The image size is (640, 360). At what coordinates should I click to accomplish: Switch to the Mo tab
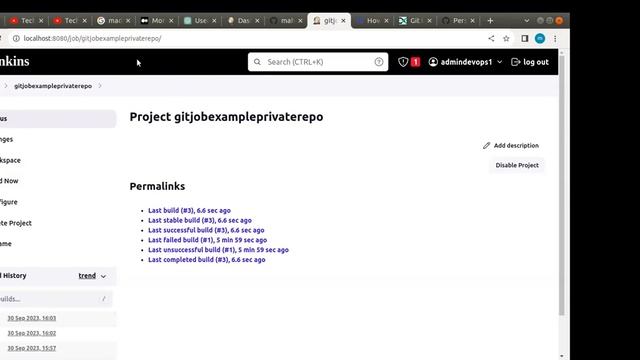156,20
